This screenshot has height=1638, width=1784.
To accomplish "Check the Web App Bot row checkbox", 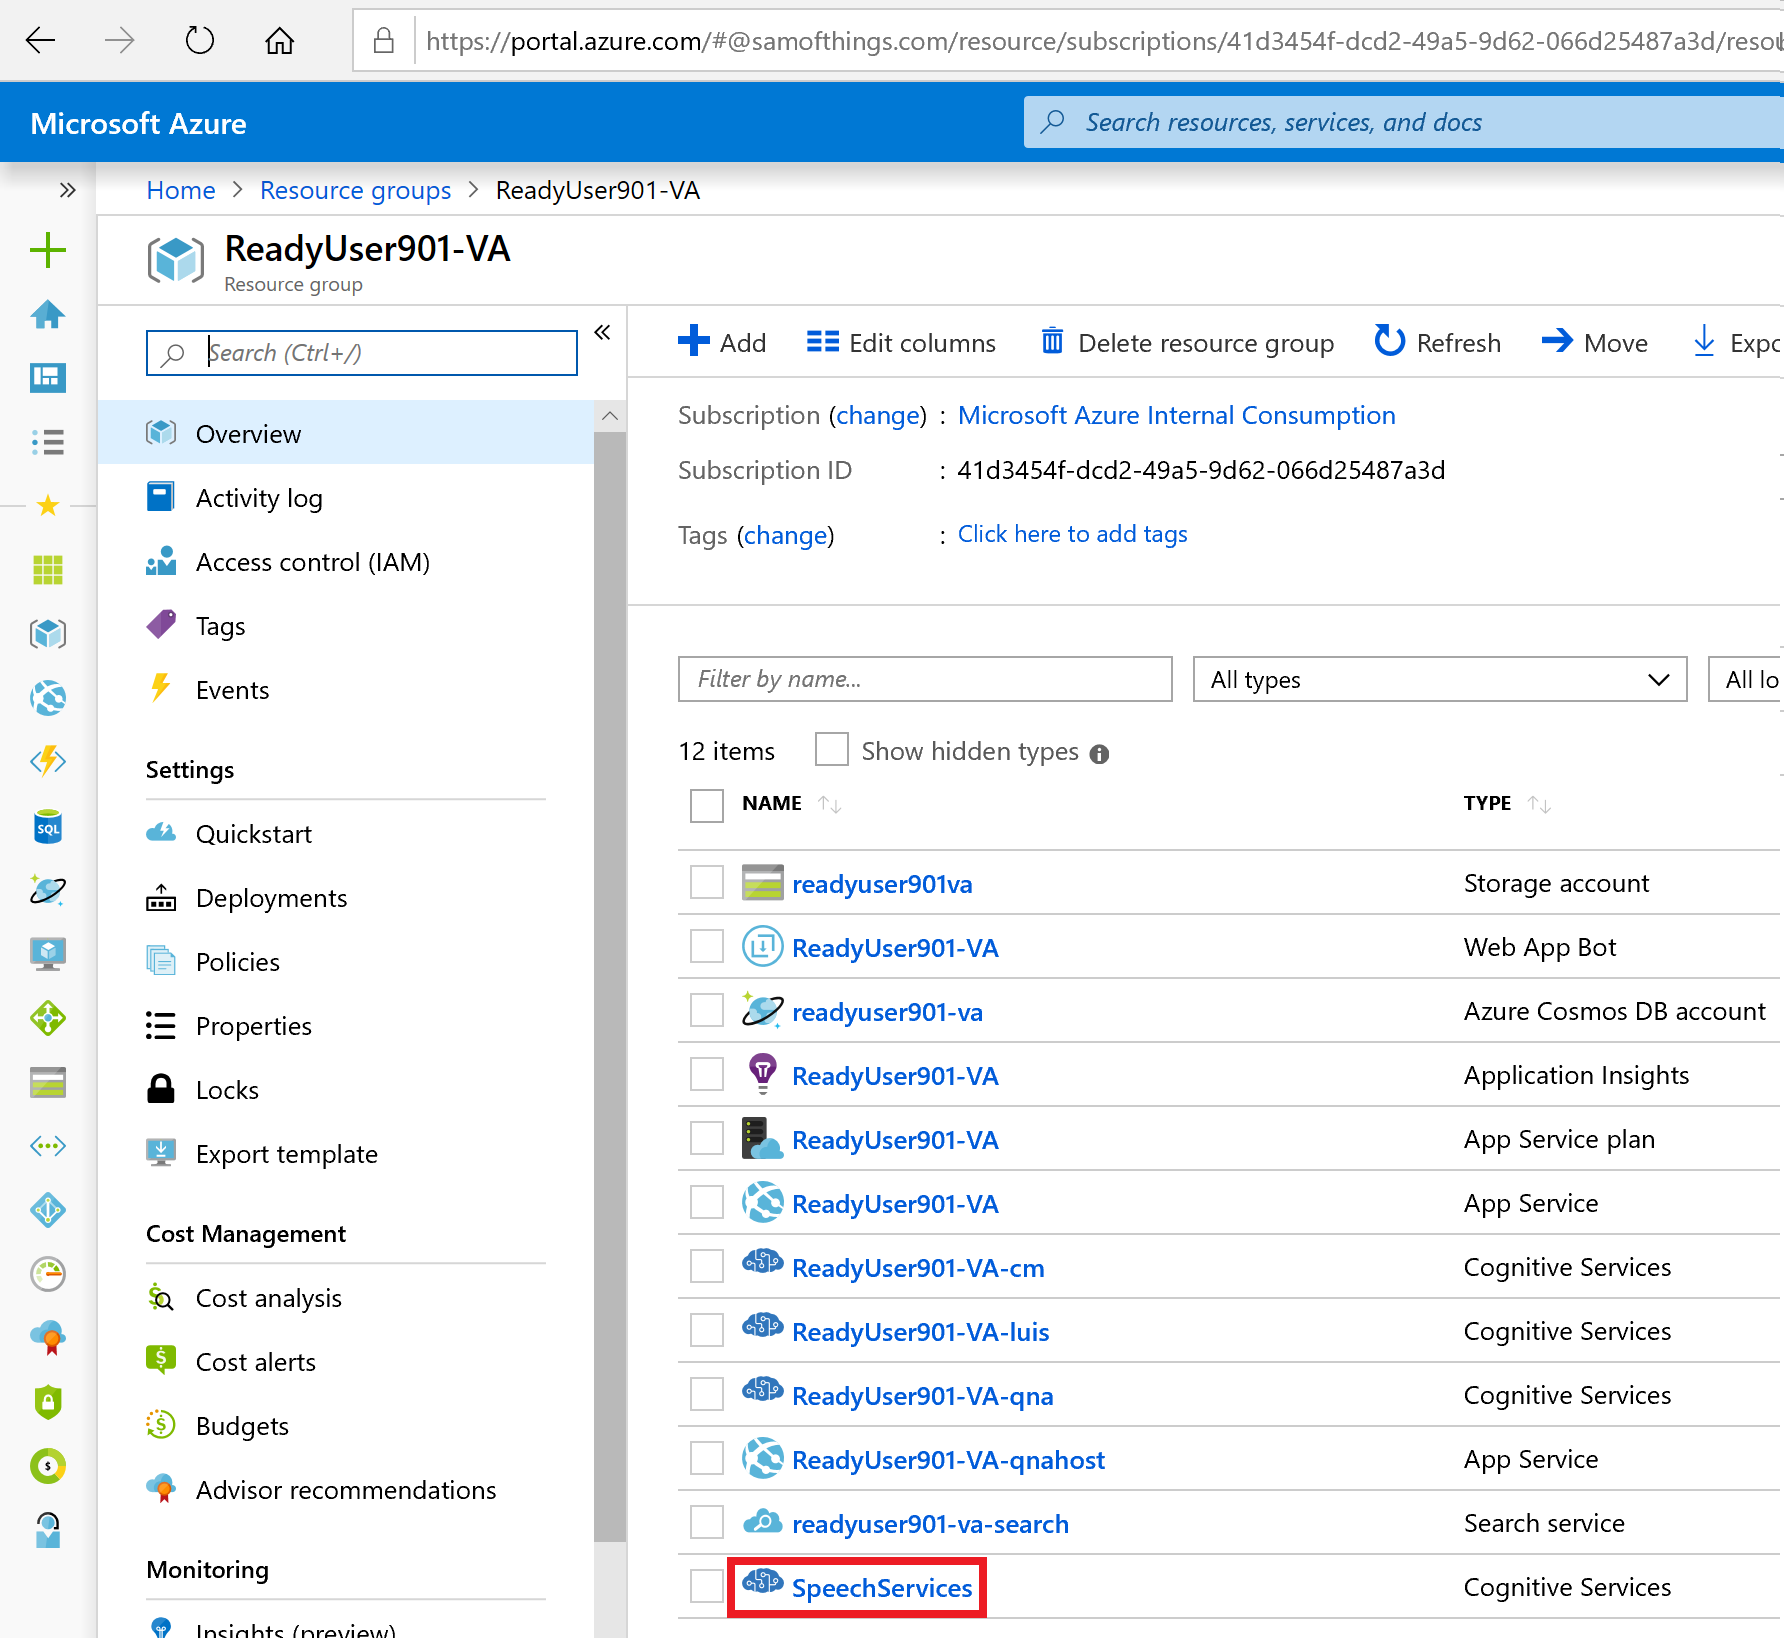I will 707,946.
